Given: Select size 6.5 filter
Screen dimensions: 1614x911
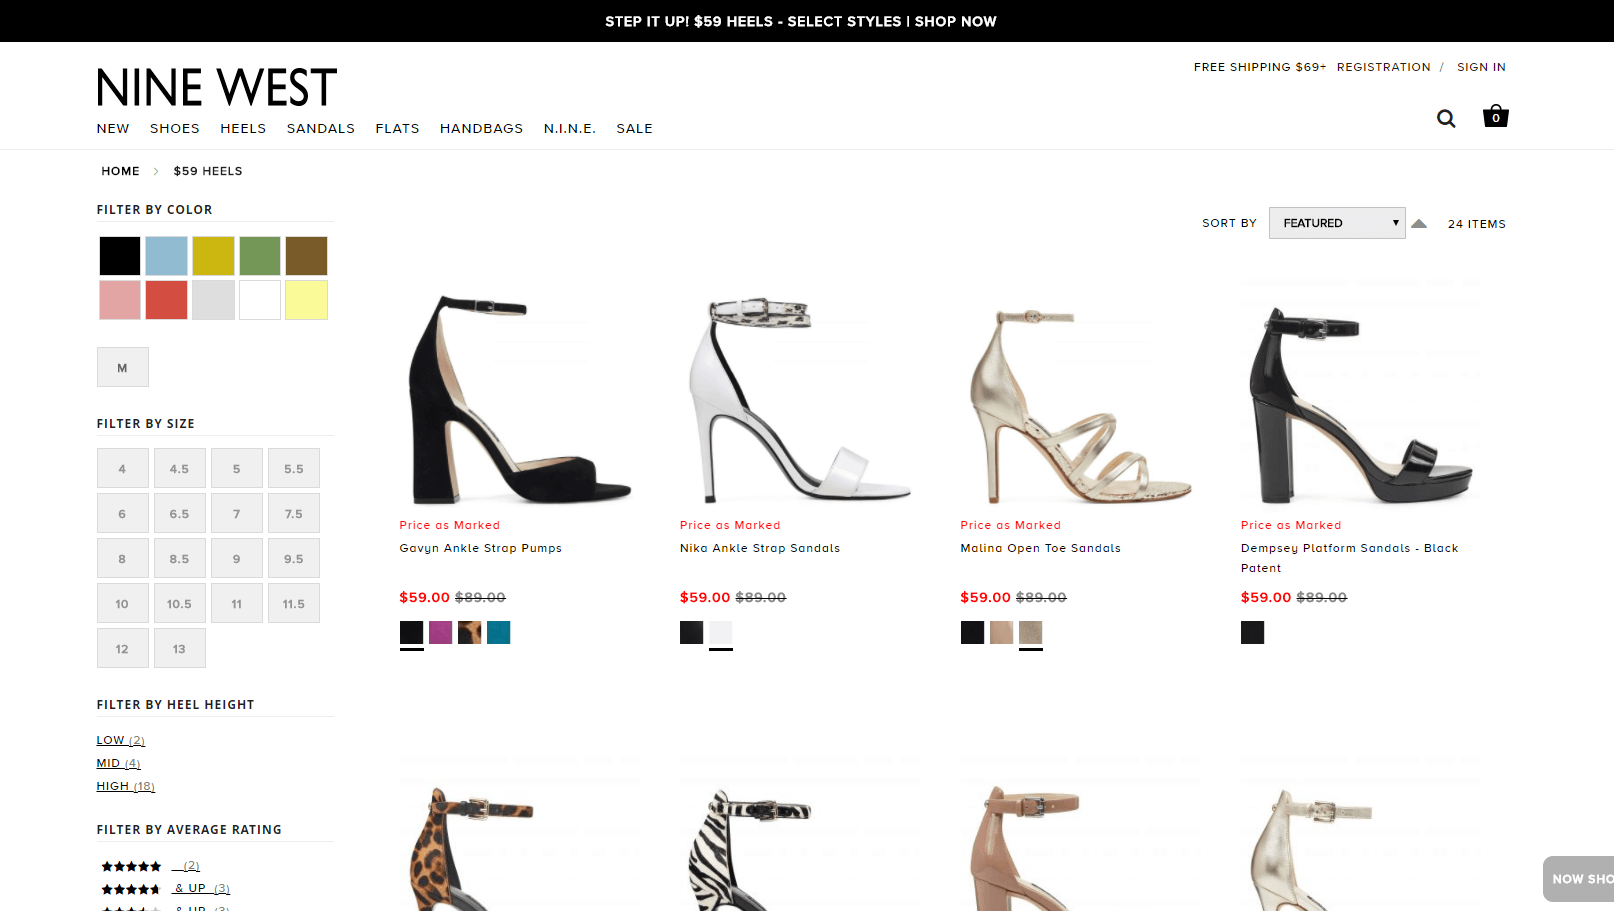Looking at the screenshot, I should 180,513.
